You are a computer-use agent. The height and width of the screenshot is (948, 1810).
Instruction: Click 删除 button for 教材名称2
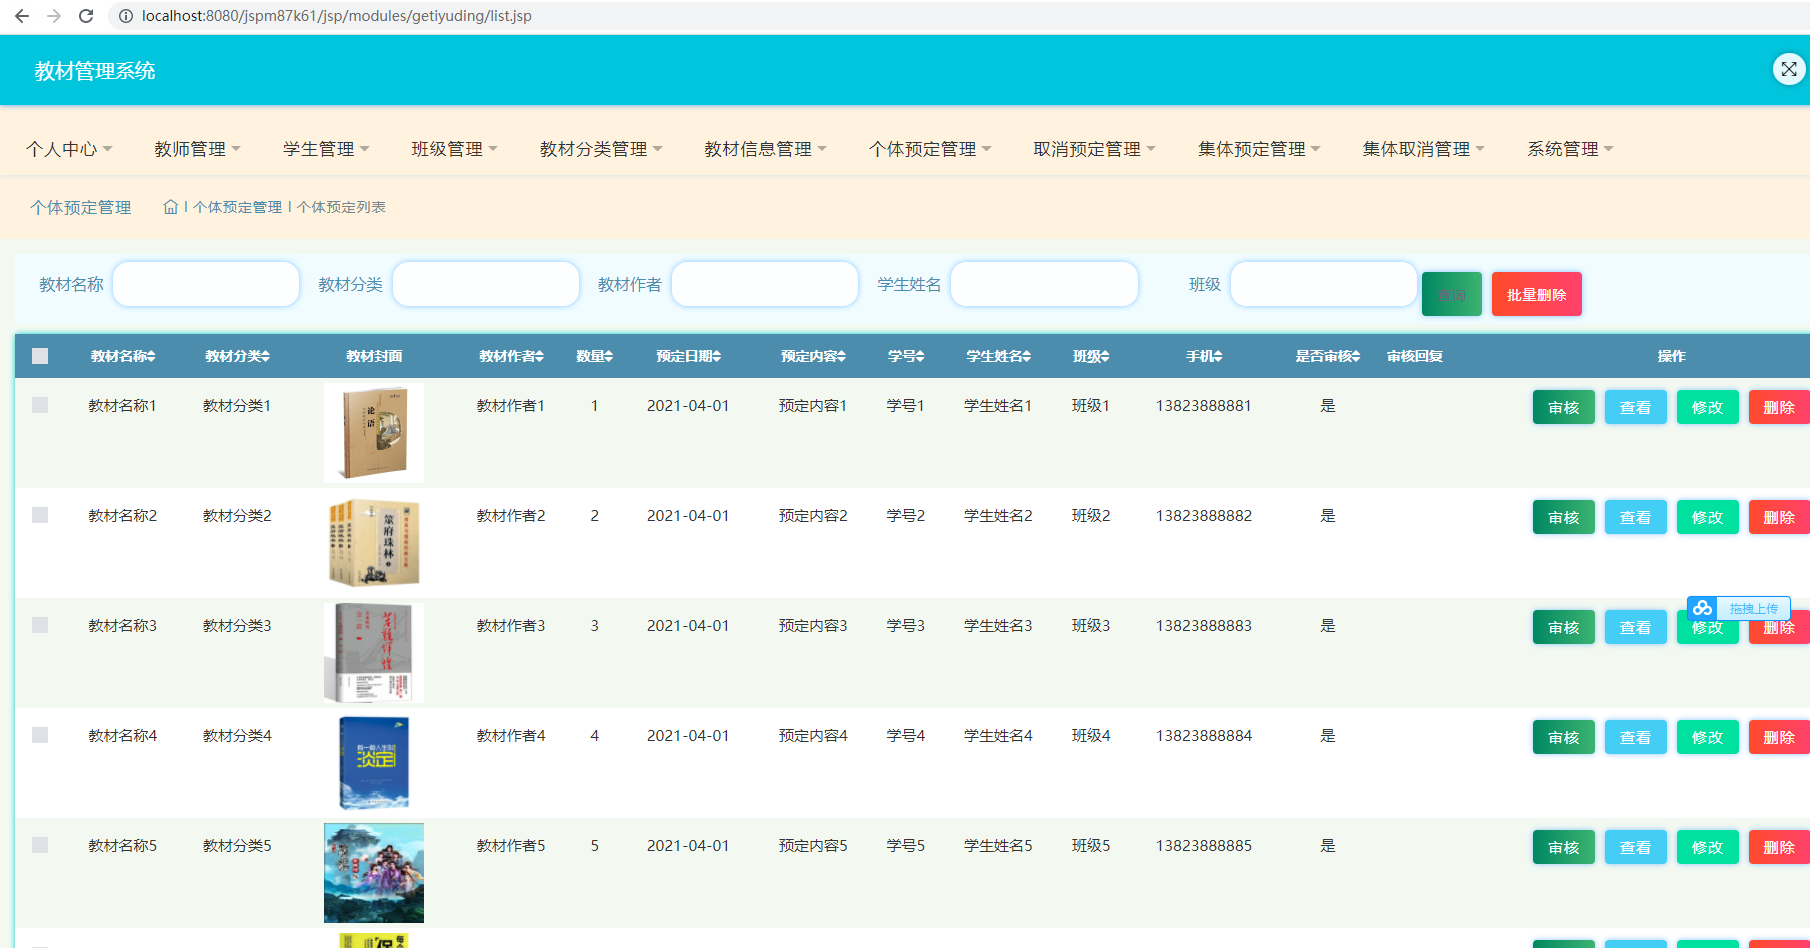(1779, 517)
